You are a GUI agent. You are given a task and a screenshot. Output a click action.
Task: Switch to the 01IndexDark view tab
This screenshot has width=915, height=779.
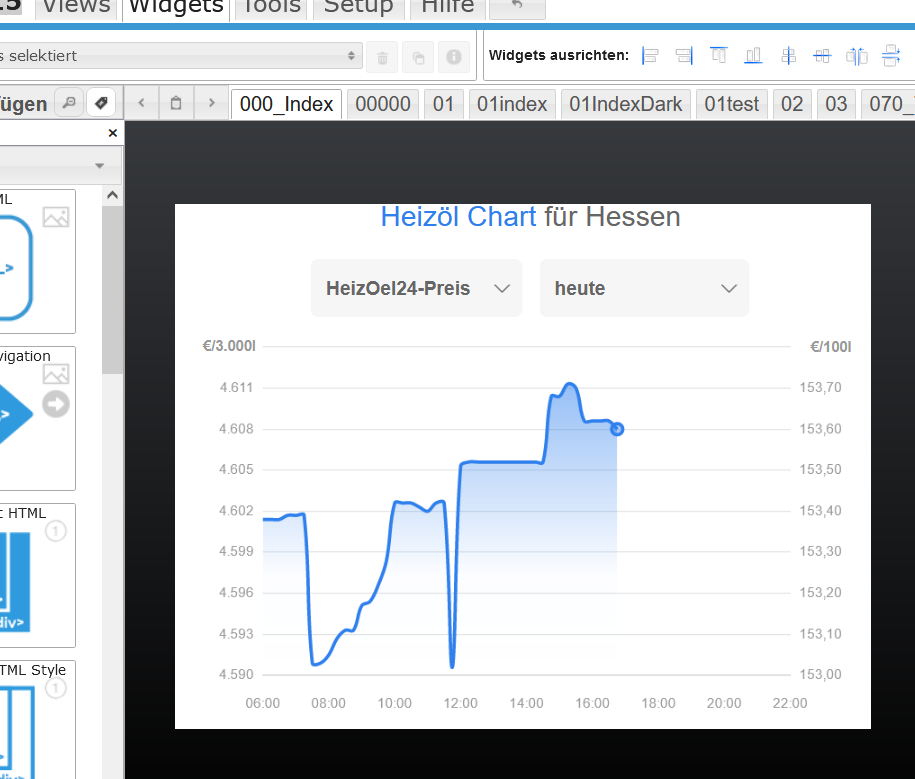coord(626,104)
